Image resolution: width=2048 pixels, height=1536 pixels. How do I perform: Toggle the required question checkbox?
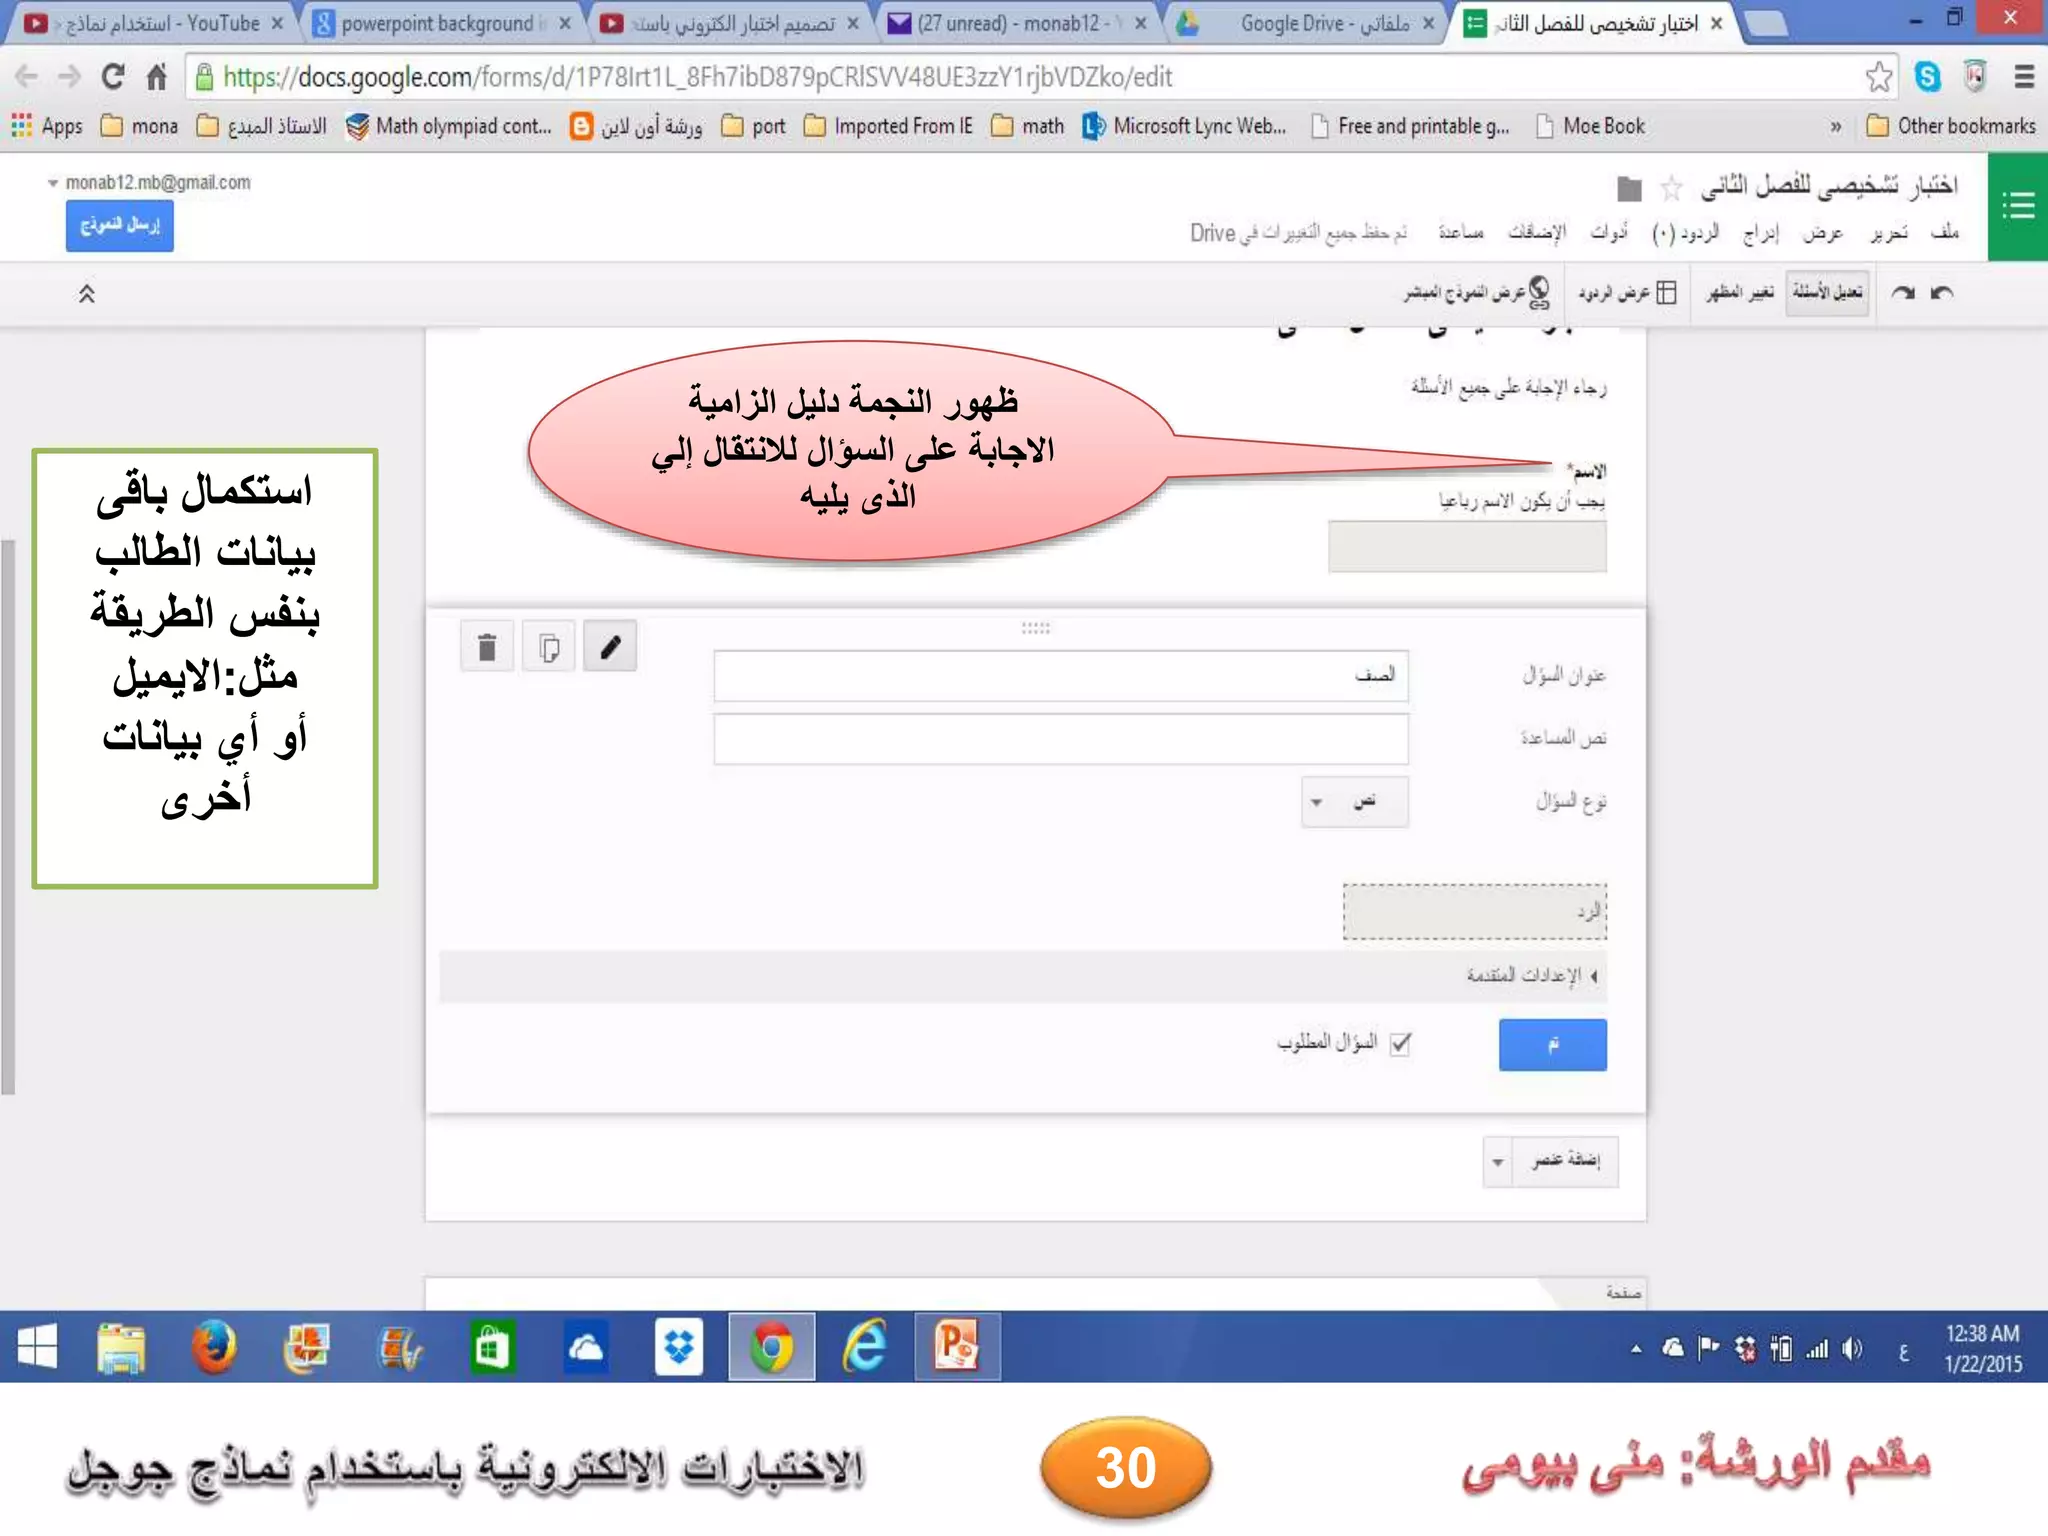1400,1044
